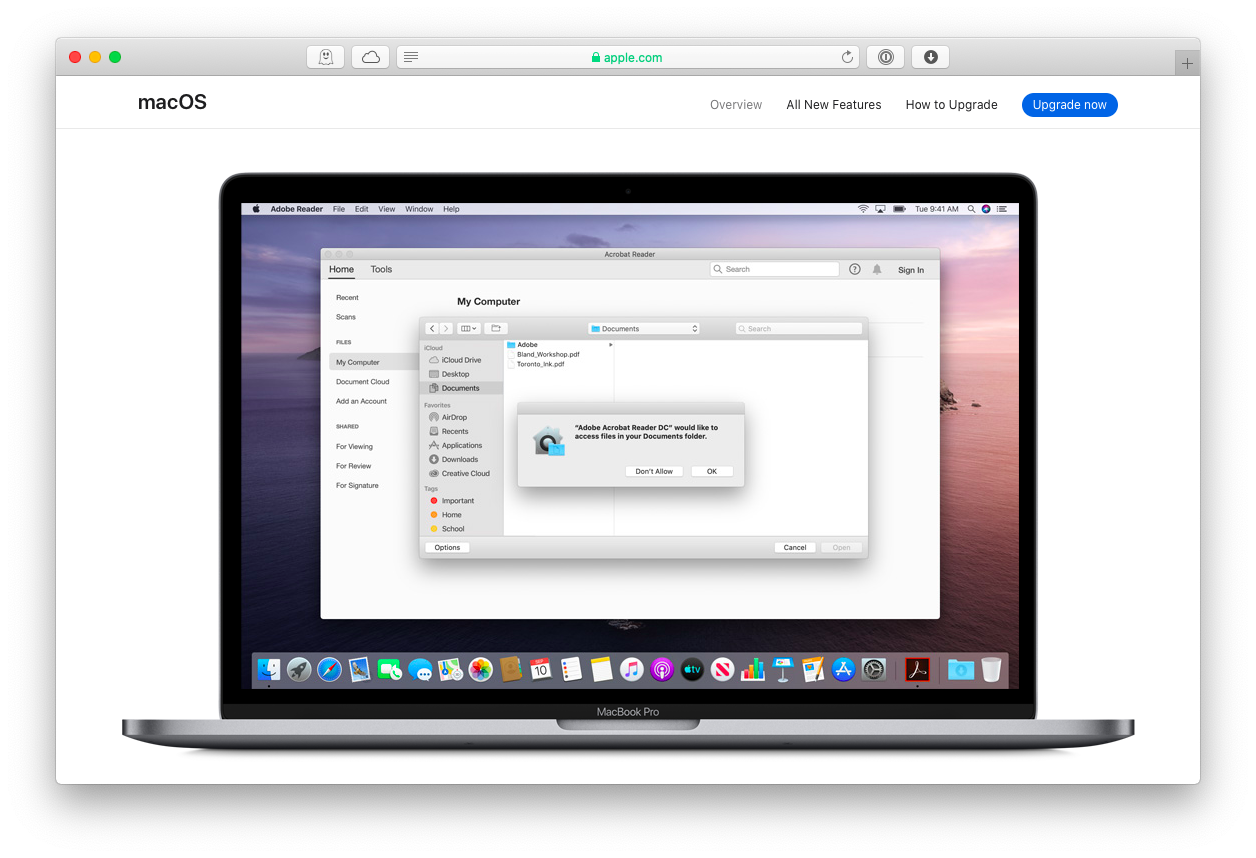Screen dimensions: 1256x858
Task: Click the Ghostery ghost icon in Safari toolbar
Action: pos(325,57)
